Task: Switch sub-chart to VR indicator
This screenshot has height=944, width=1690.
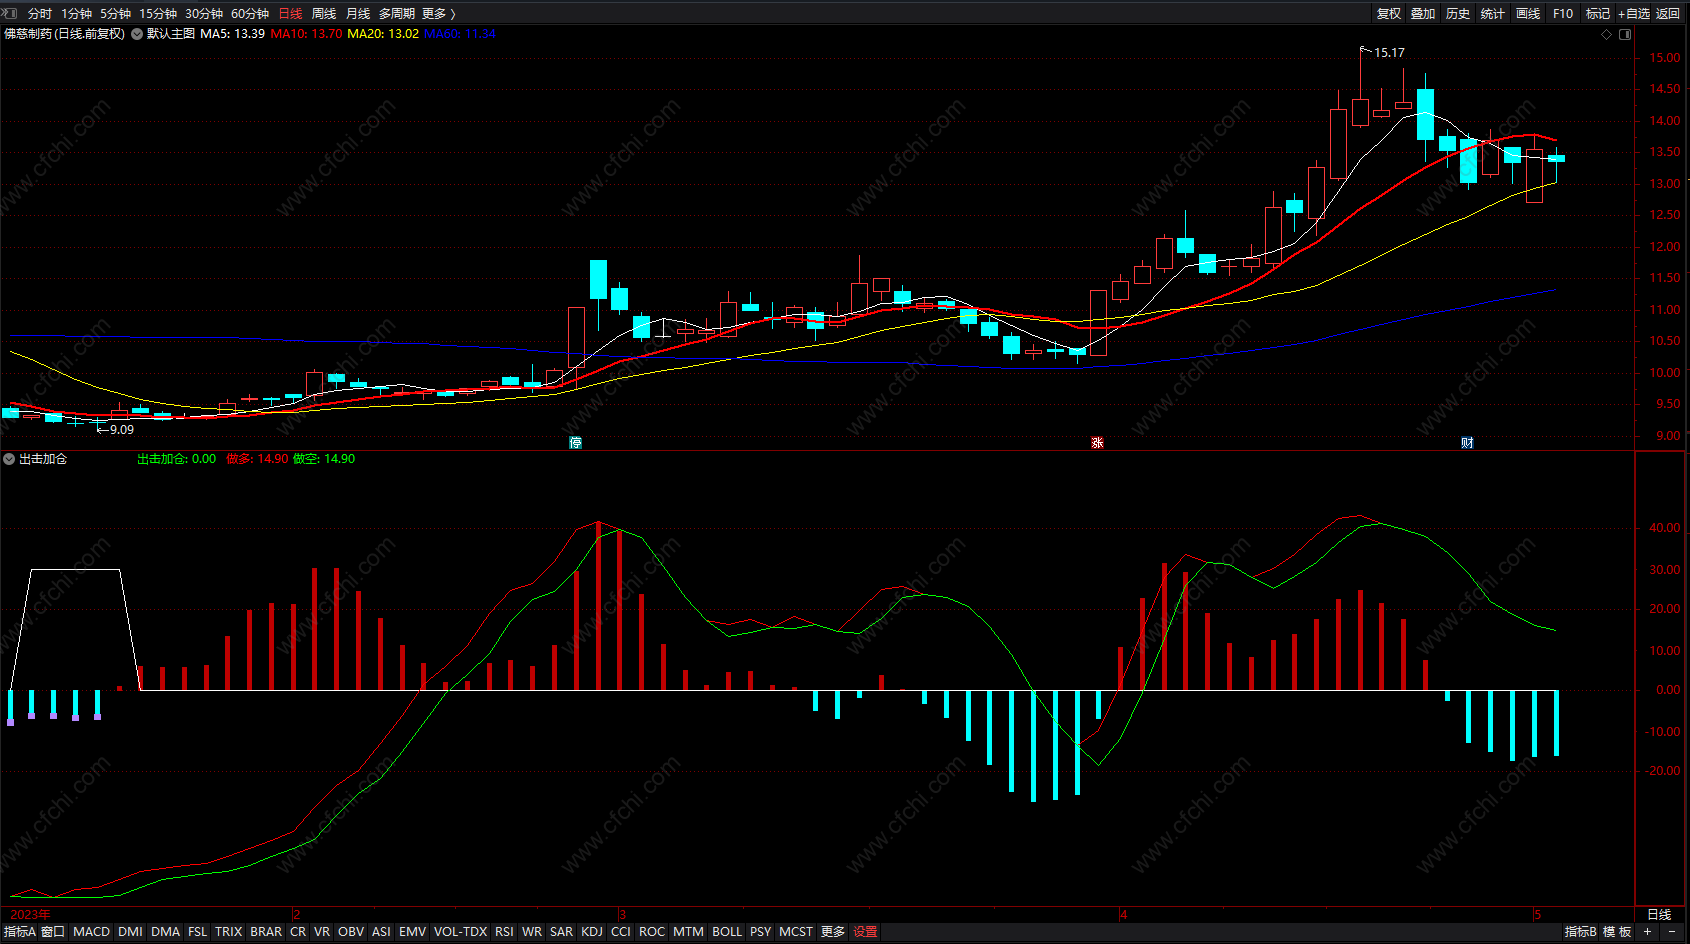Action: [x=322, y=932]
